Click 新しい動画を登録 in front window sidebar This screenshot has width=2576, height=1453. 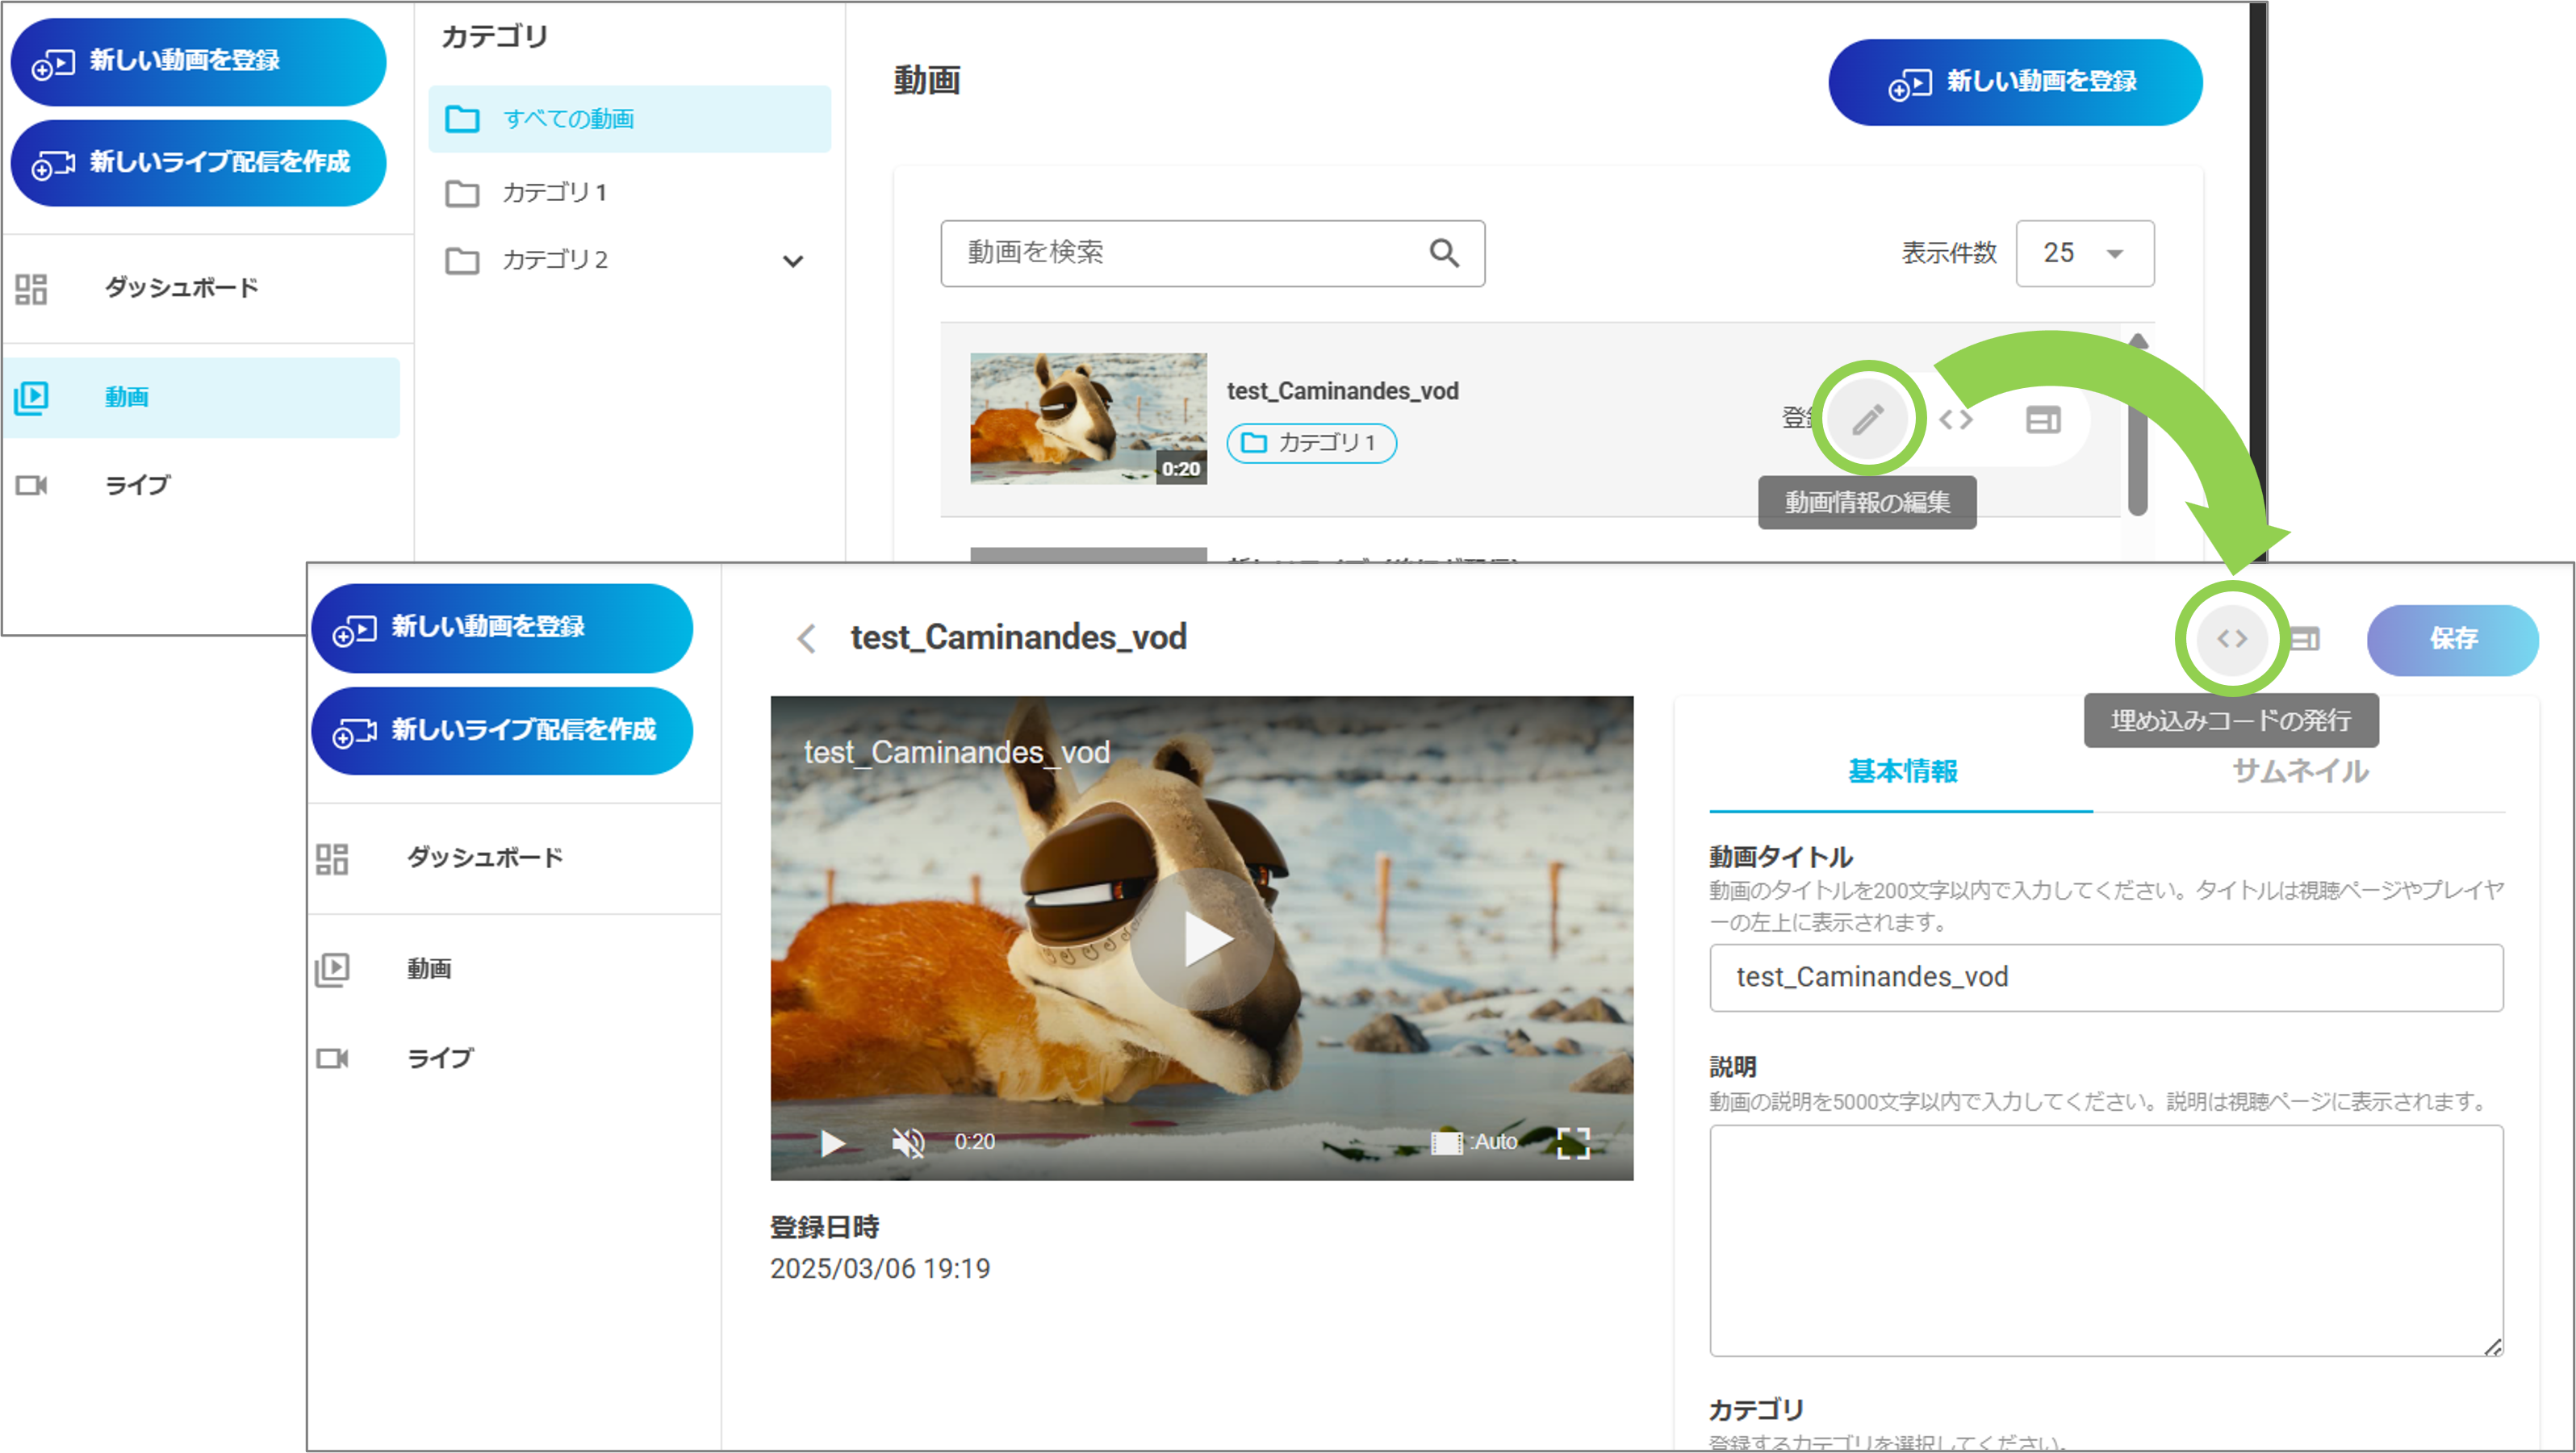tap(502, 628)
